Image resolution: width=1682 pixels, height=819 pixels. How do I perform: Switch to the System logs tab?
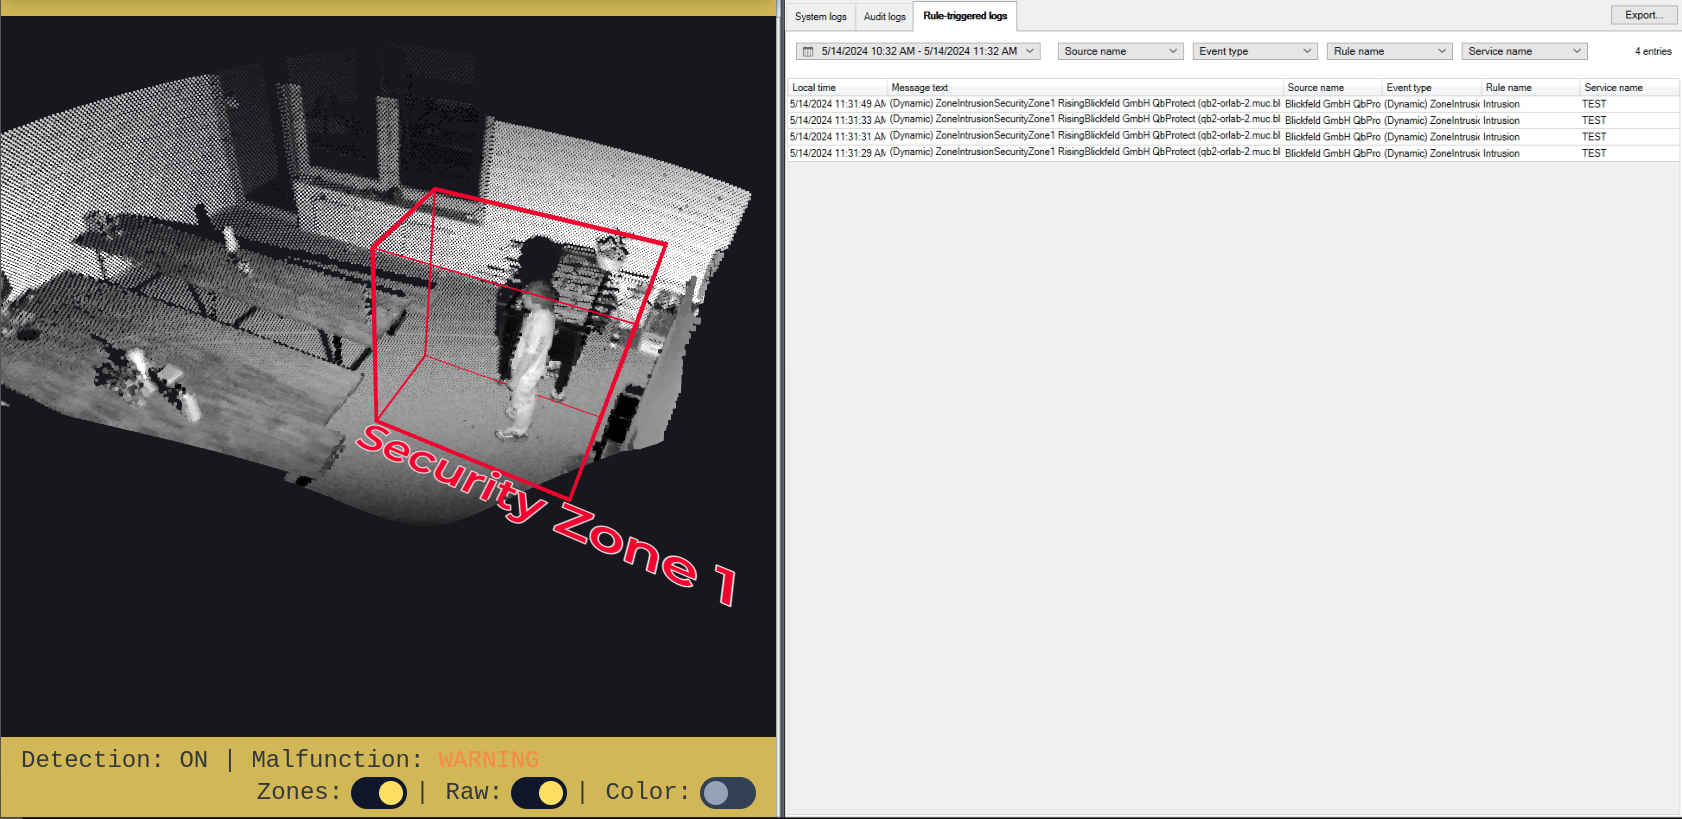click(x=820, y=17)
